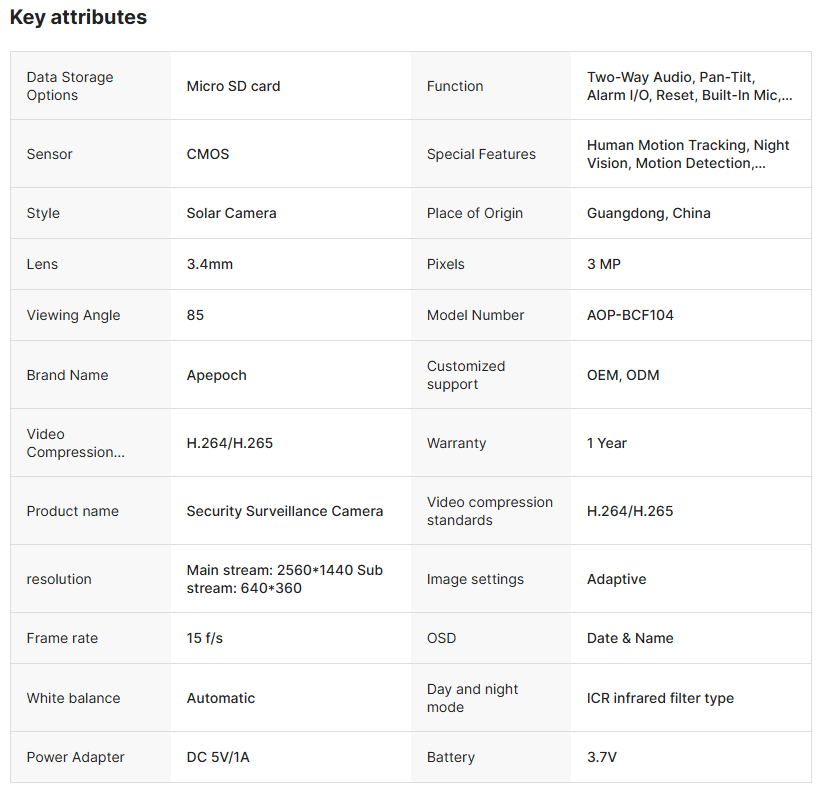Click the model number "AOP-BCF104"

coord(630,315)
